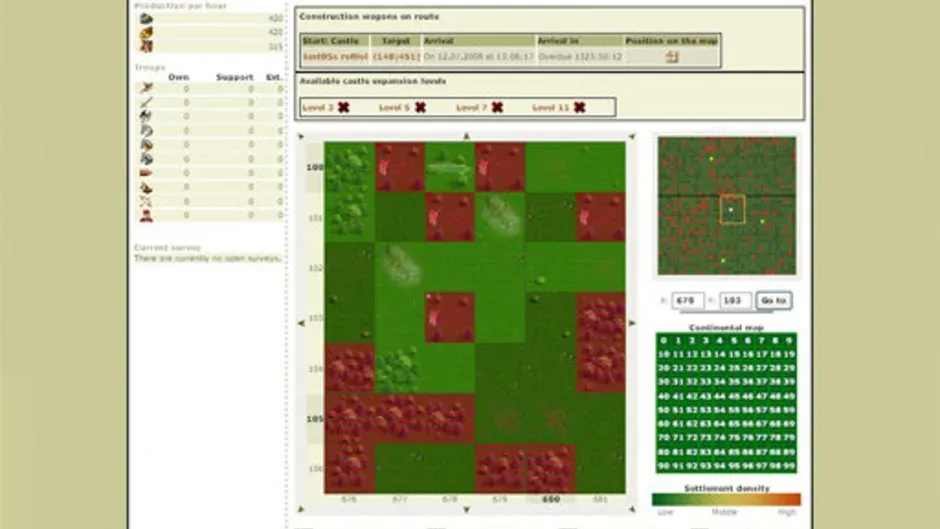Click the wood production value 315
This screenshot has height=529, width=940.
276,47
